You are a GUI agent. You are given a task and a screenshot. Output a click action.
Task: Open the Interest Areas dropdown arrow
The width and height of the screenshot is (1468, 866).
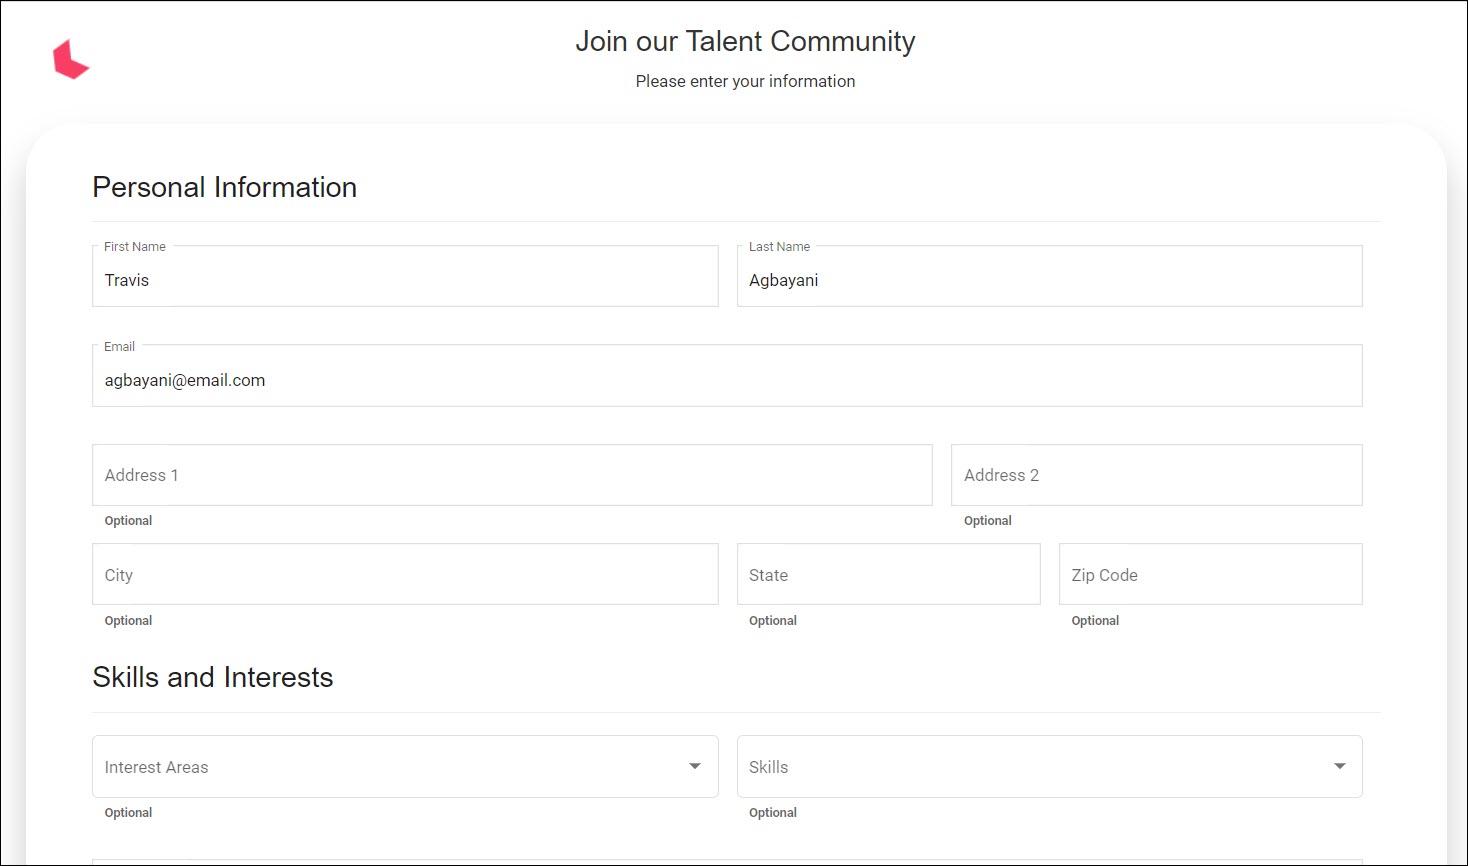(x=694, y=765)
